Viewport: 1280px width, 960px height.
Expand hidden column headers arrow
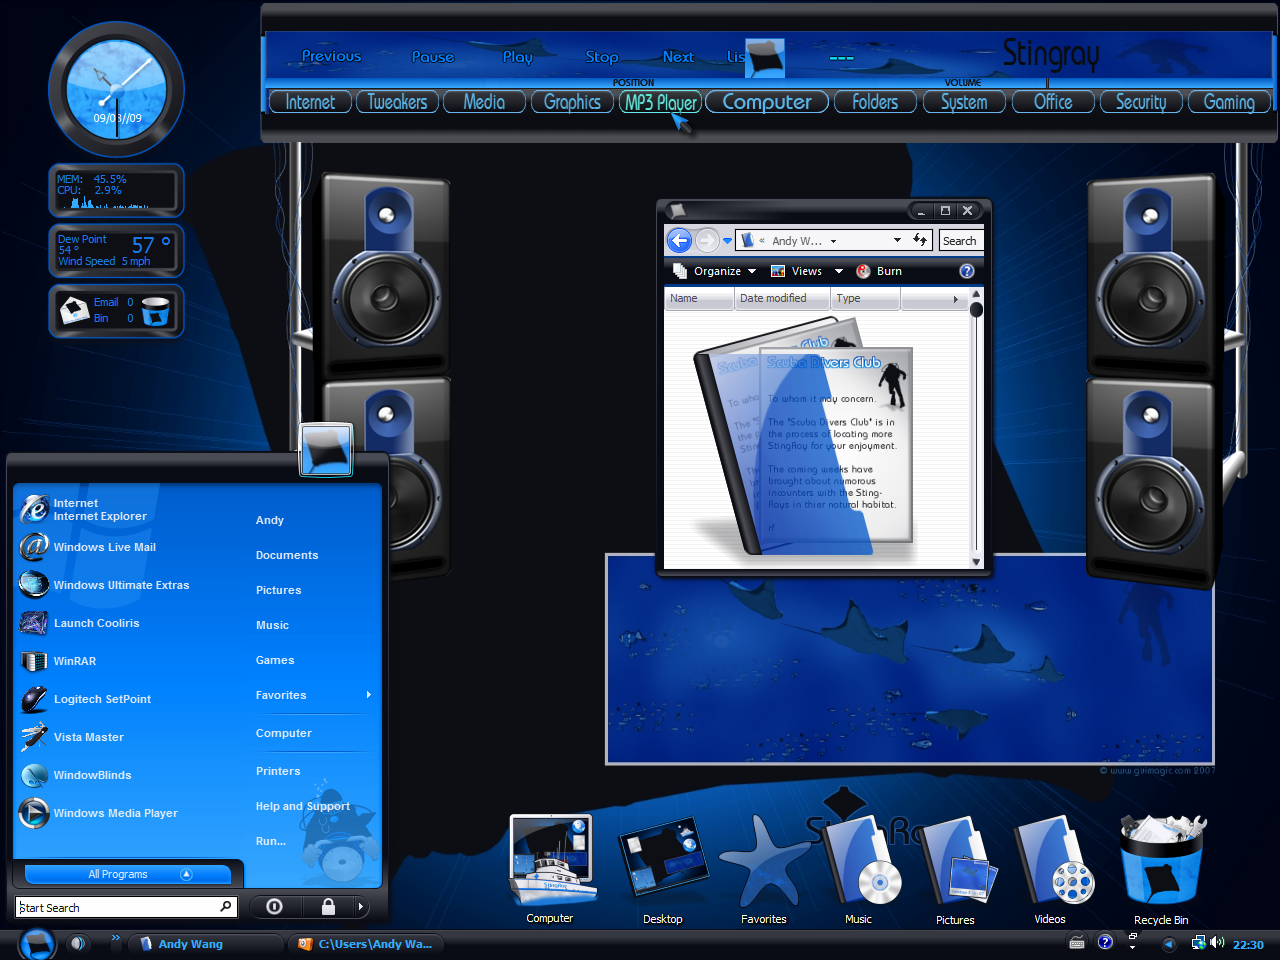955,299
